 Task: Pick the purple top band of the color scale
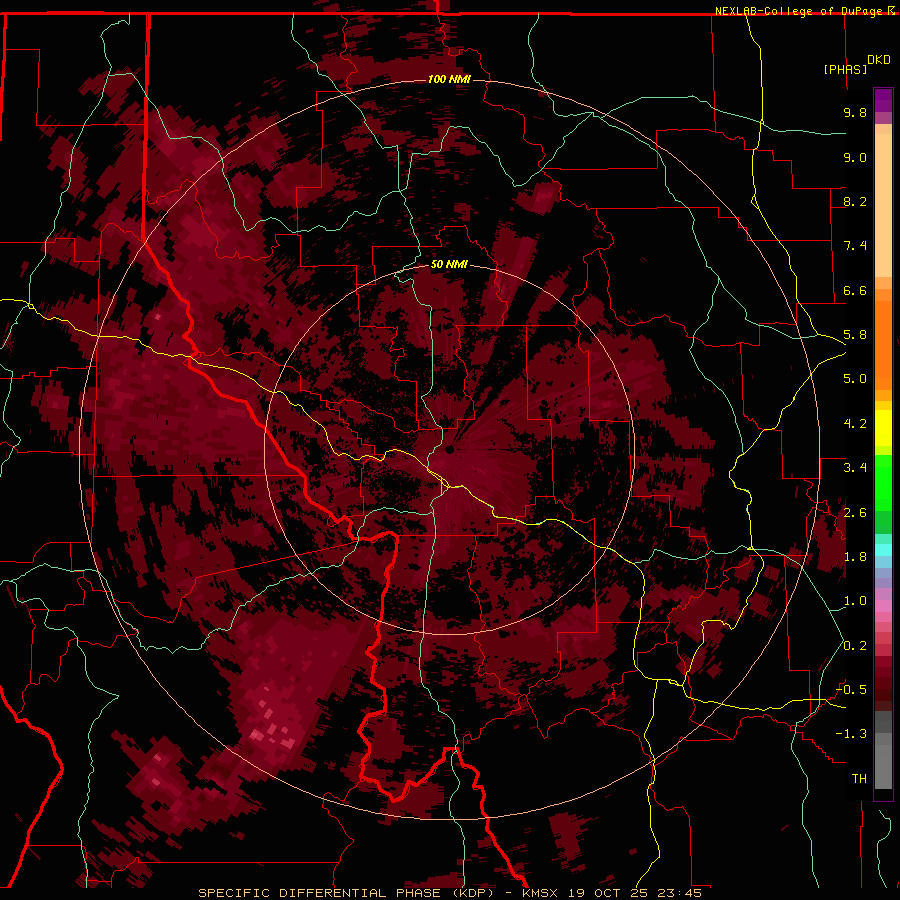pyautogui.click(x=883, y=100)
